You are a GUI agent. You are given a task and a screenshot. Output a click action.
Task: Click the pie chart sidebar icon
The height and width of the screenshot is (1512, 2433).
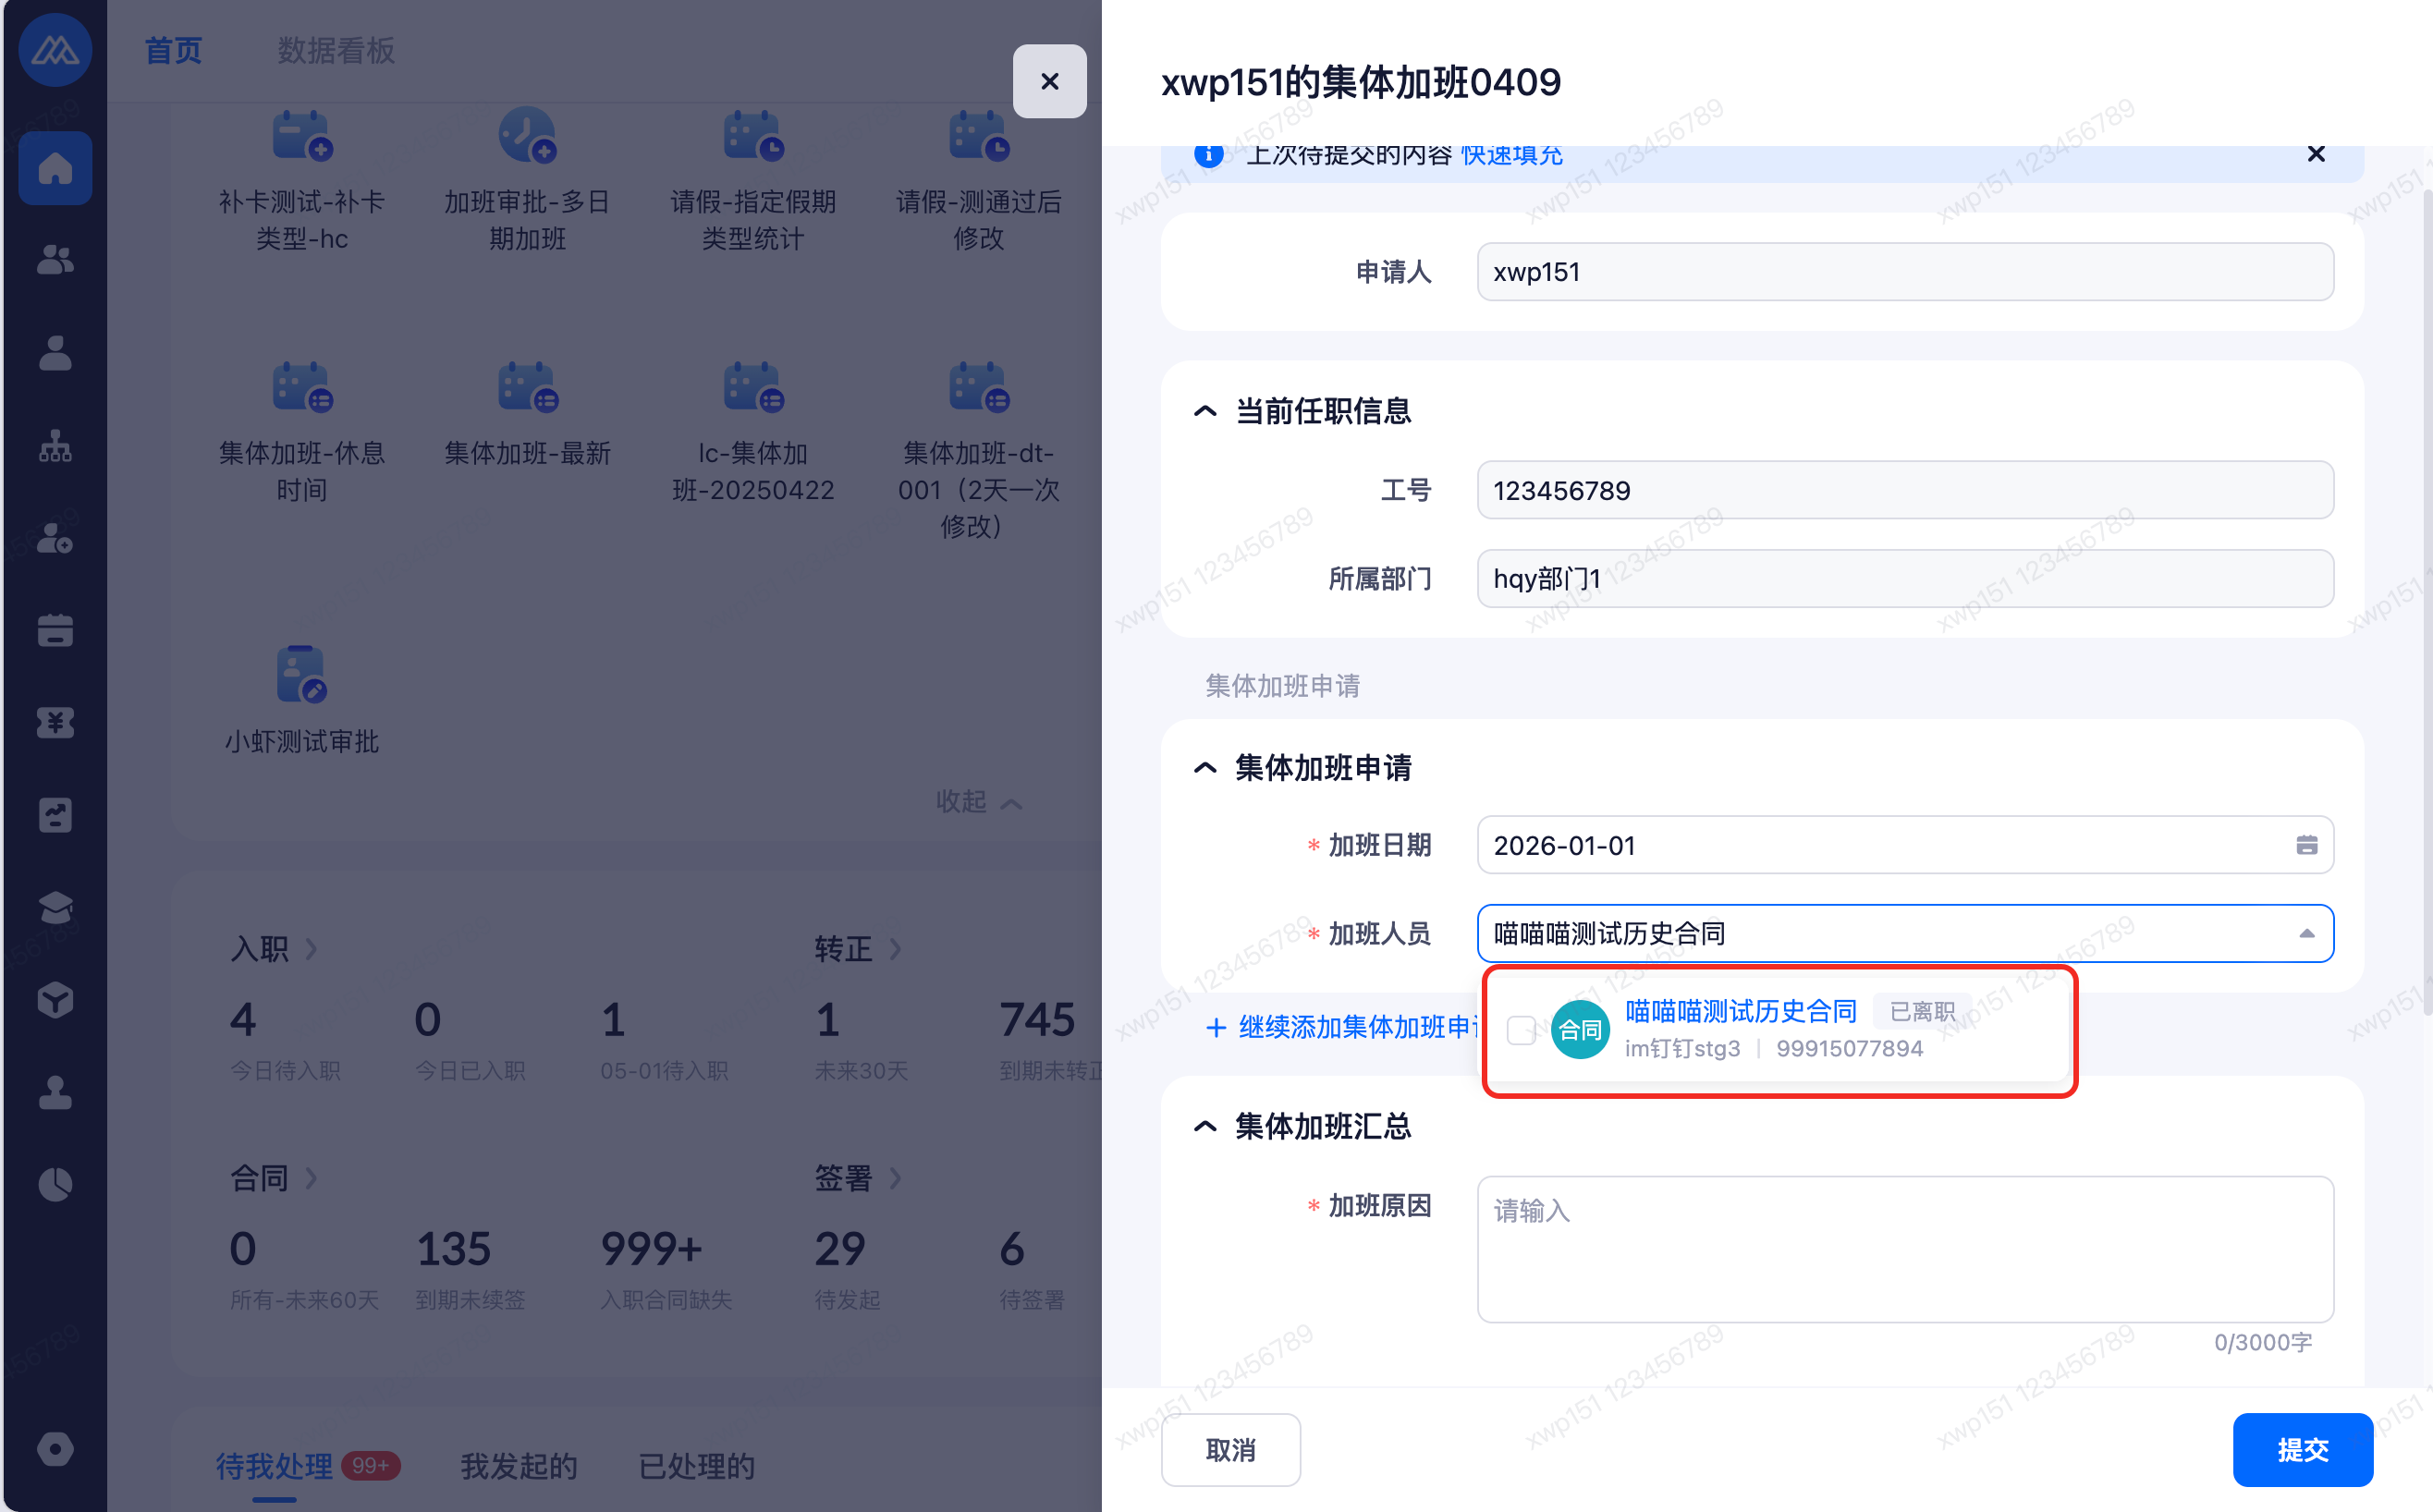(55, 1185)
